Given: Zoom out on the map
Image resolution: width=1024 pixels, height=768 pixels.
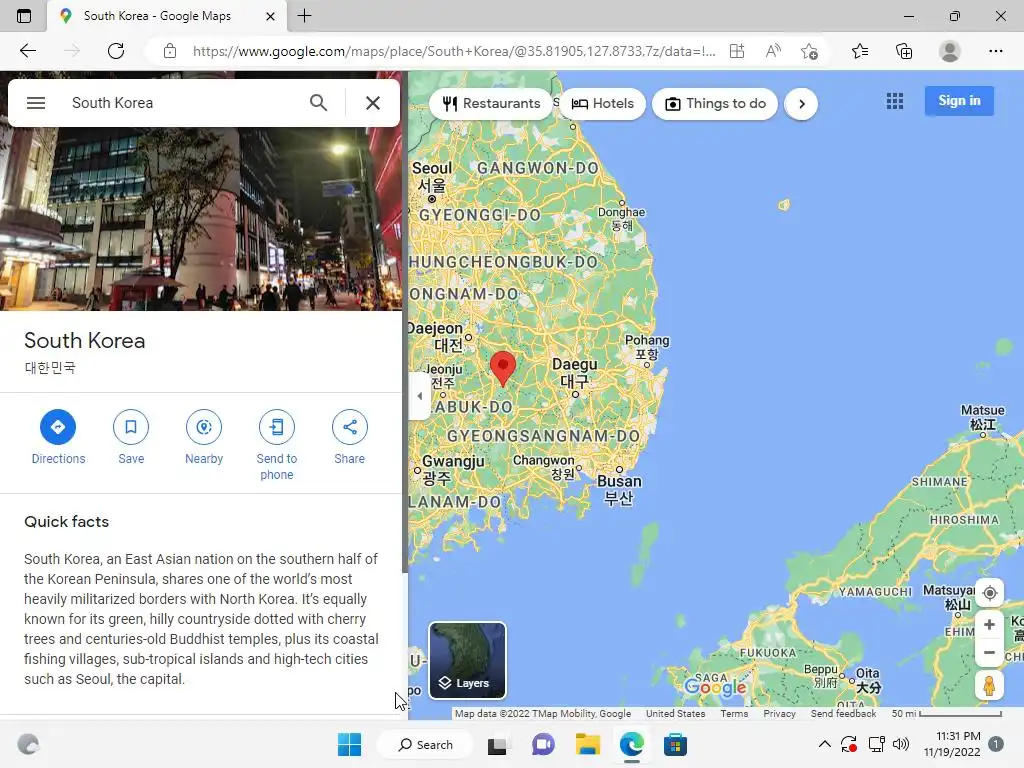Looking at the screenshot, I should coord(989,653).
